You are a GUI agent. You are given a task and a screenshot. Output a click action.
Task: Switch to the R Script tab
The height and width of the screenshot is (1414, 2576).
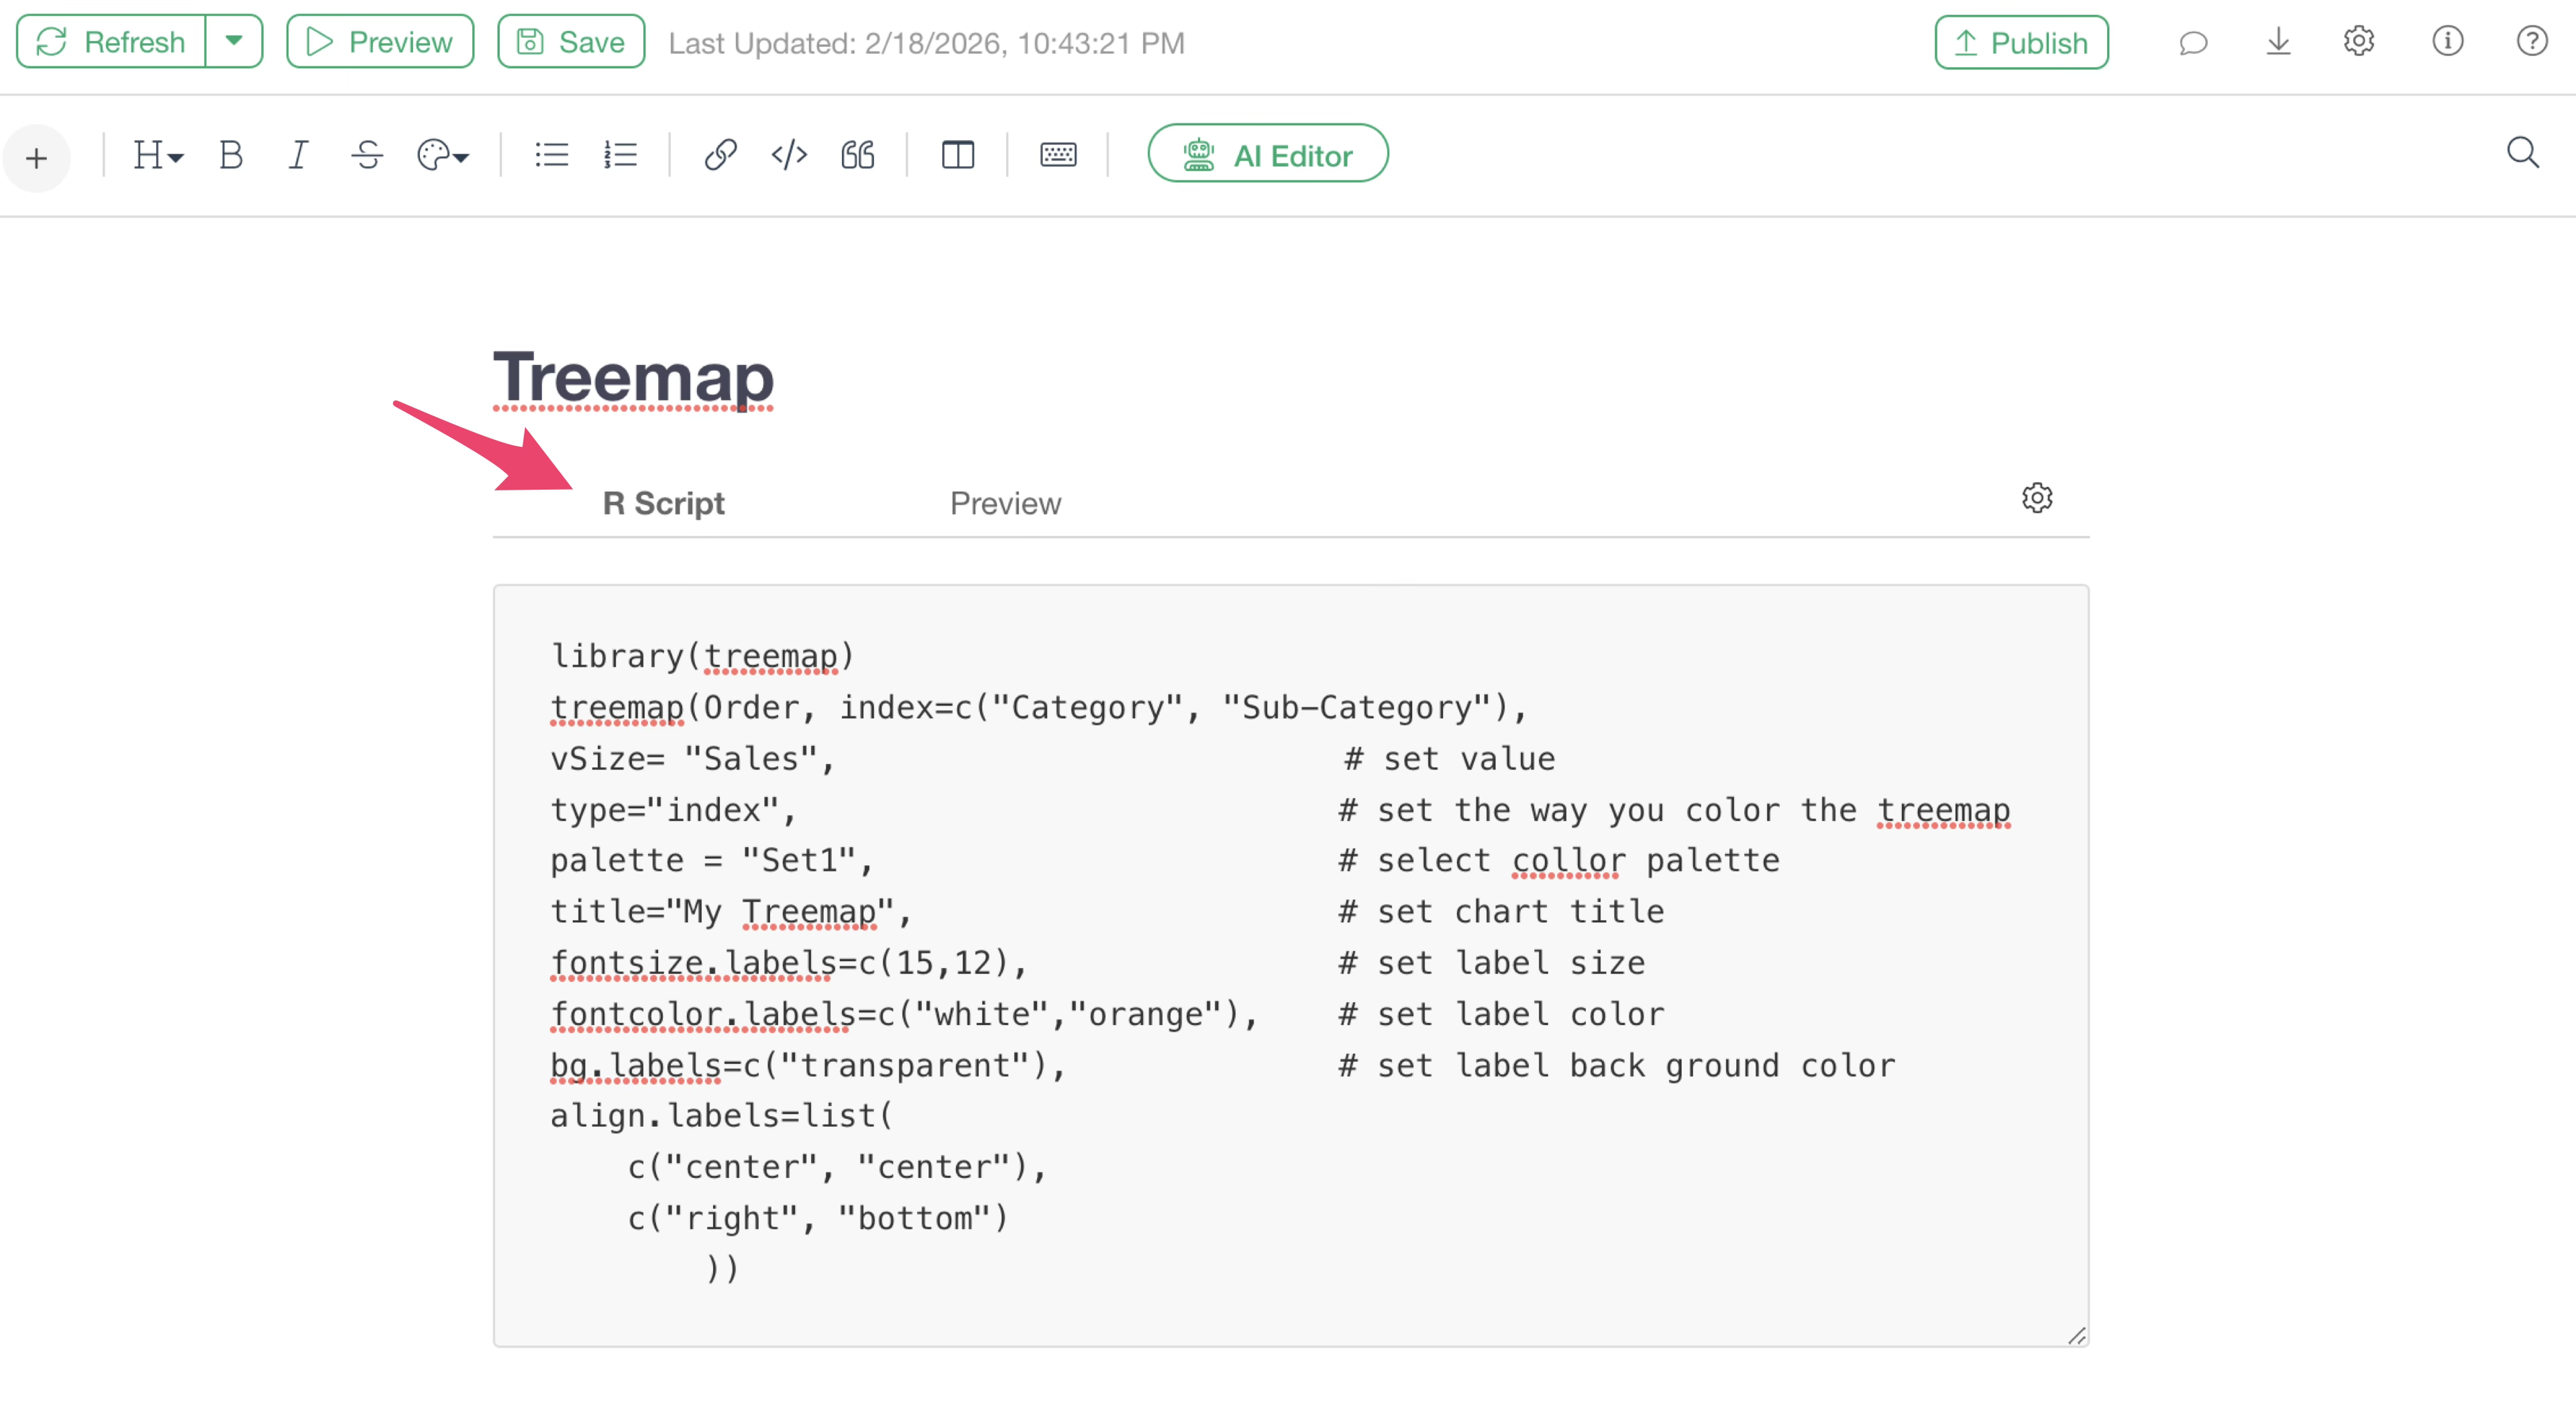[x=663, y=503]
